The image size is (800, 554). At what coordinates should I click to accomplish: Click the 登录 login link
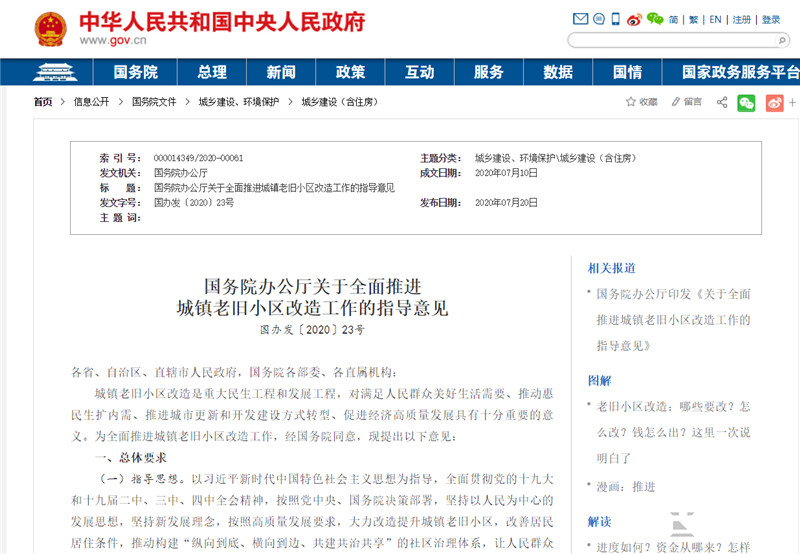tap(771, 19)
